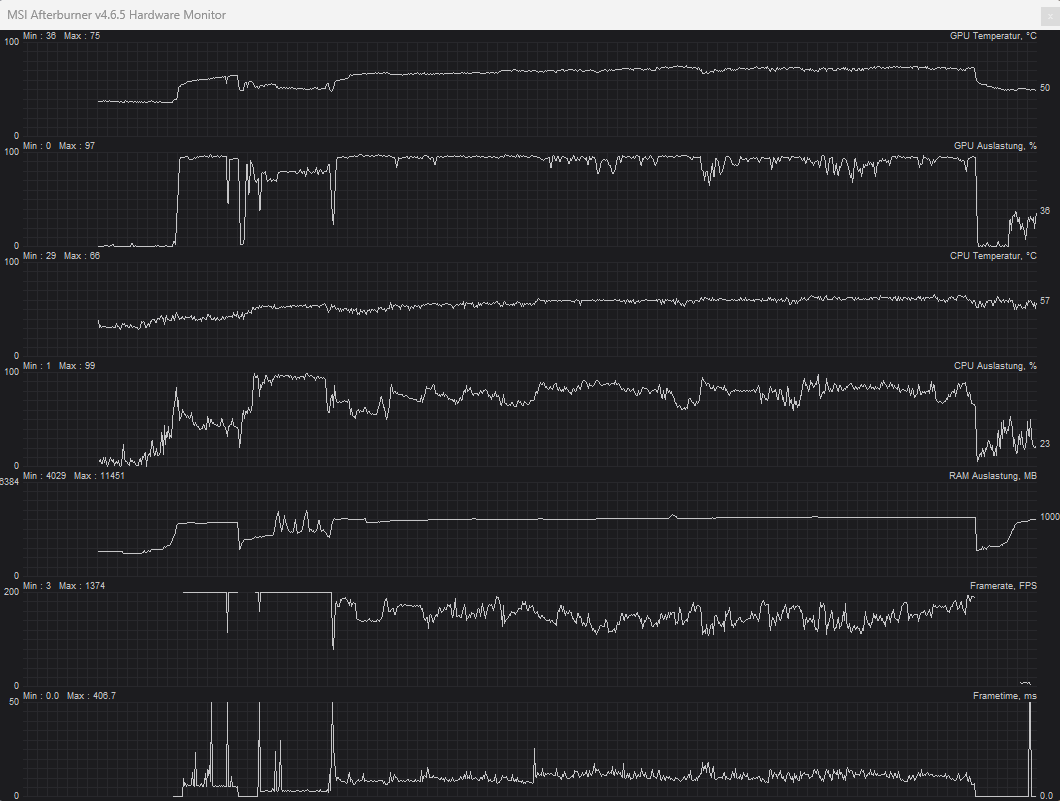
Task: Select the 'CPU Auslastung, %' graph label
Action: [x=995, y=366]
